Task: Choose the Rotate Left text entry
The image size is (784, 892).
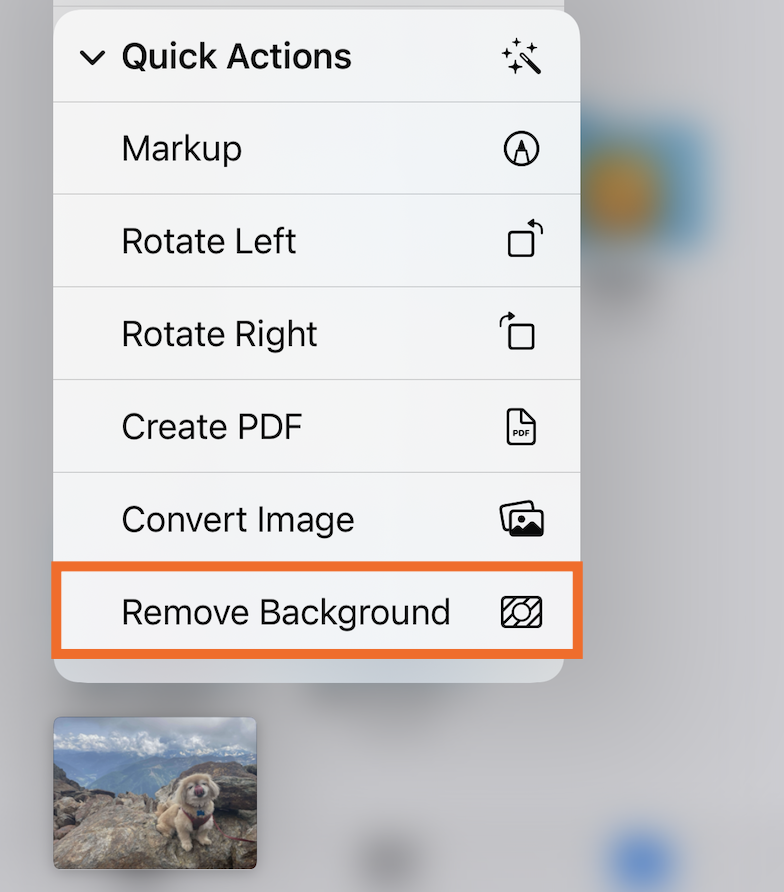Action: (209, 241)
